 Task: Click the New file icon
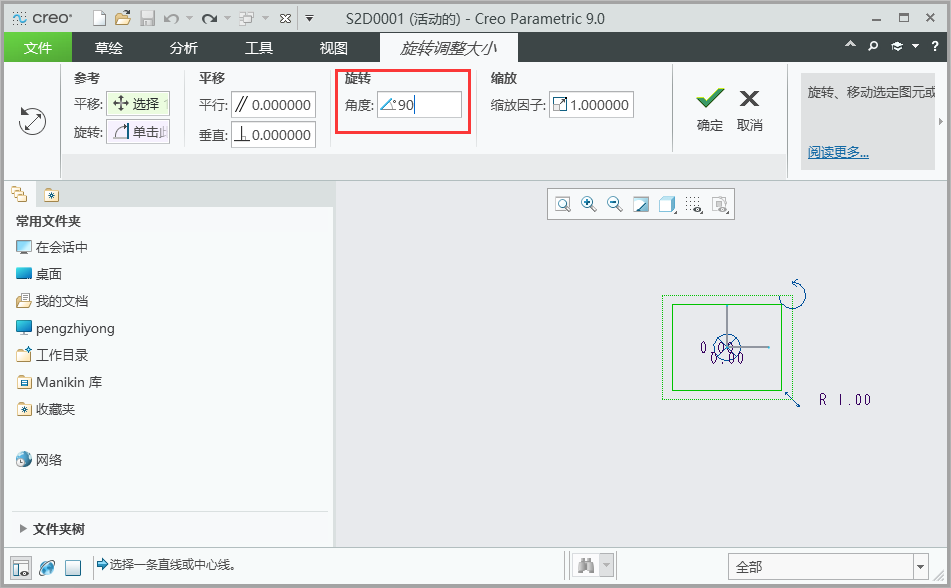tap(99, 19)
